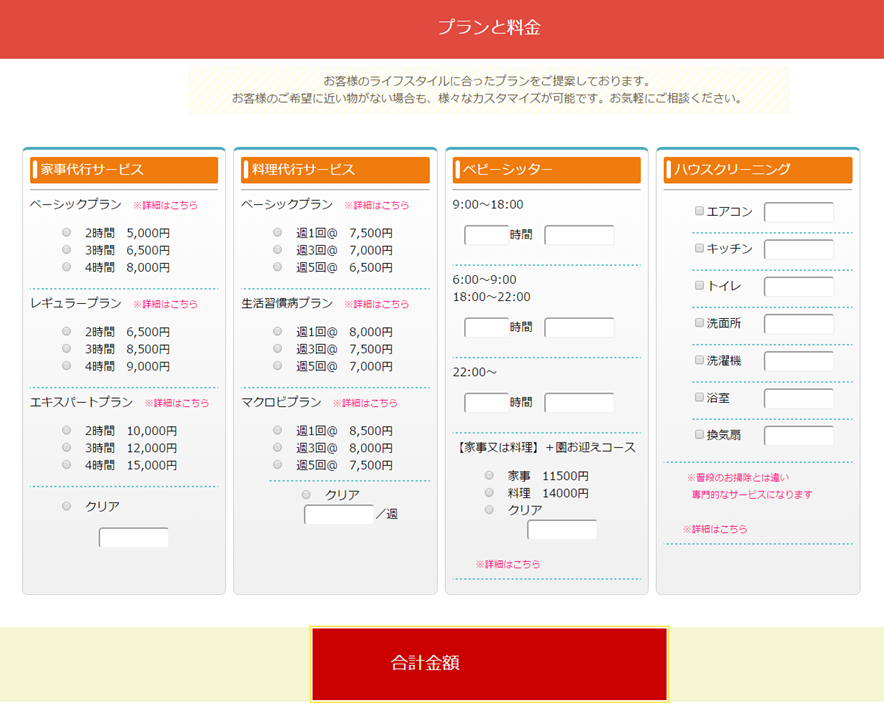This screenshot has height=708, width=884.
Task: Click the 料理代行サービス orange header
Action: (x=335, y=170)
